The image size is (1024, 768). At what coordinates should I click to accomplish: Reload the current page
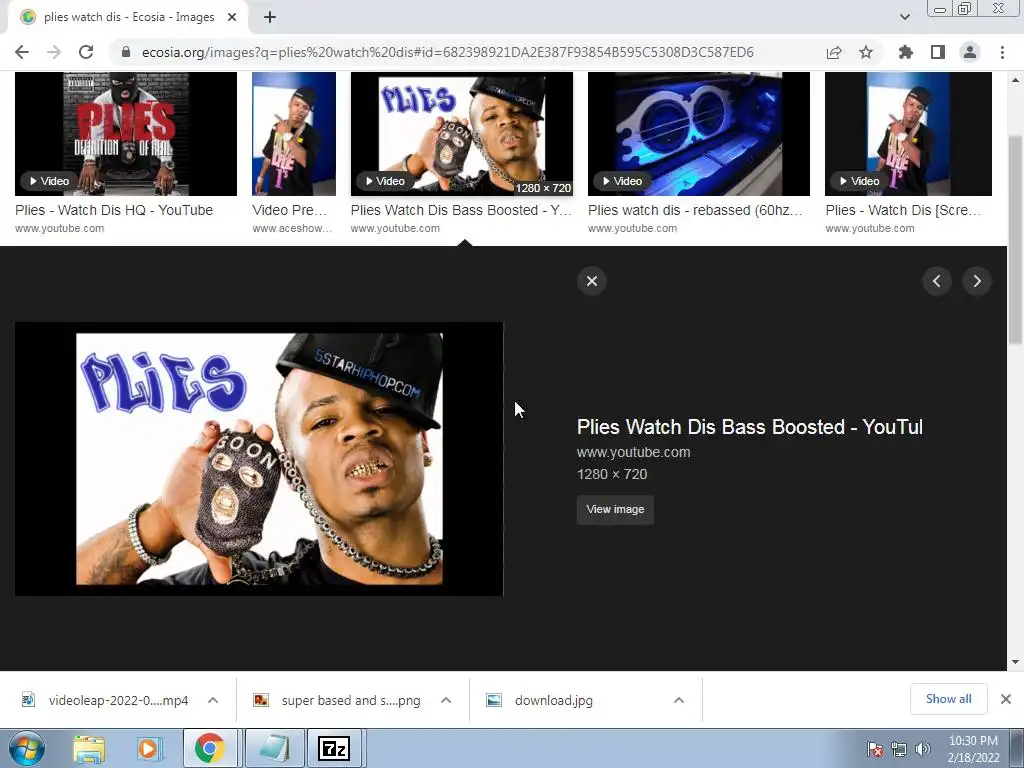[86, 52]
